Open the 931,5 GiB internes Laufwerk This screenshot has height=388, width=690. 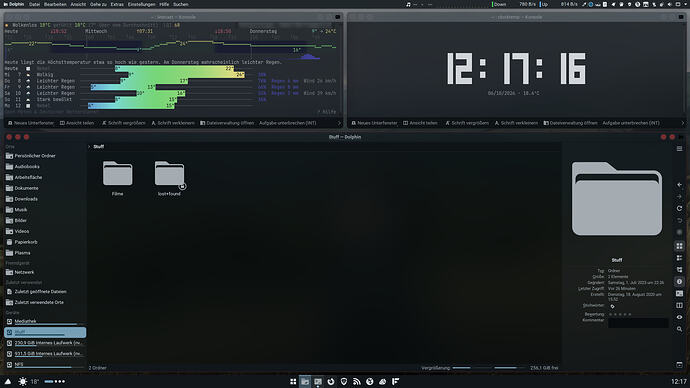pos(45,354)
